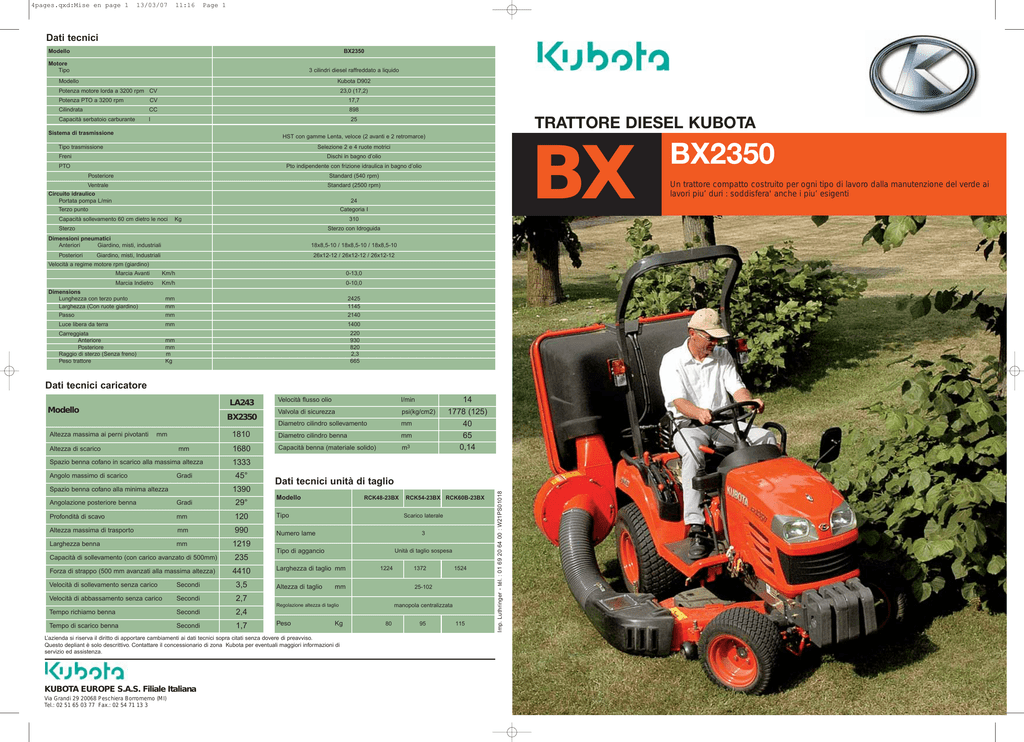The image size is (1024, 742).
Task: Click the 'Luce libera da terra' row label
Action: pos(83,325)
